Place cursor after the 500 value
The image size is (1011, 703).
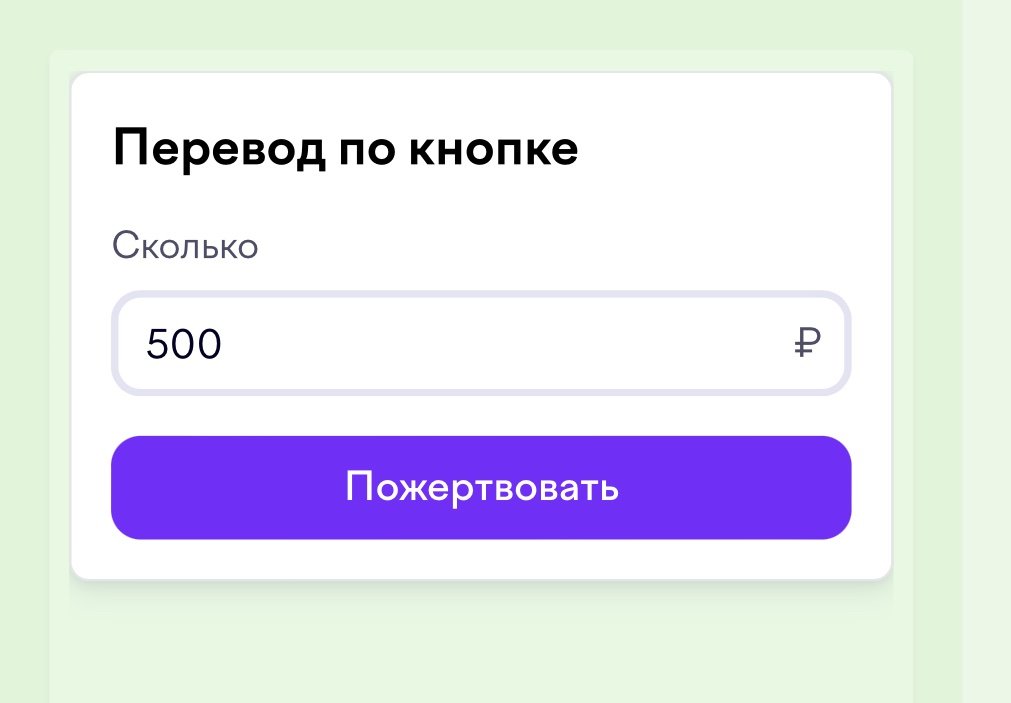click(x=224, y=343)
